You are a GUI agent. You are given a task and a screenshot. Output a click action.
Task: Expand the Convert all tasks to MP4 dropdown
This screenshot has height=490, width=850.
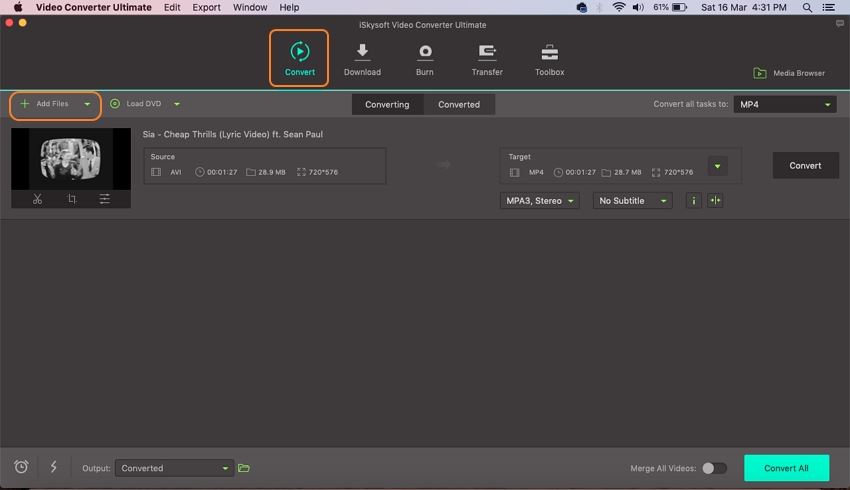(785, 104)
